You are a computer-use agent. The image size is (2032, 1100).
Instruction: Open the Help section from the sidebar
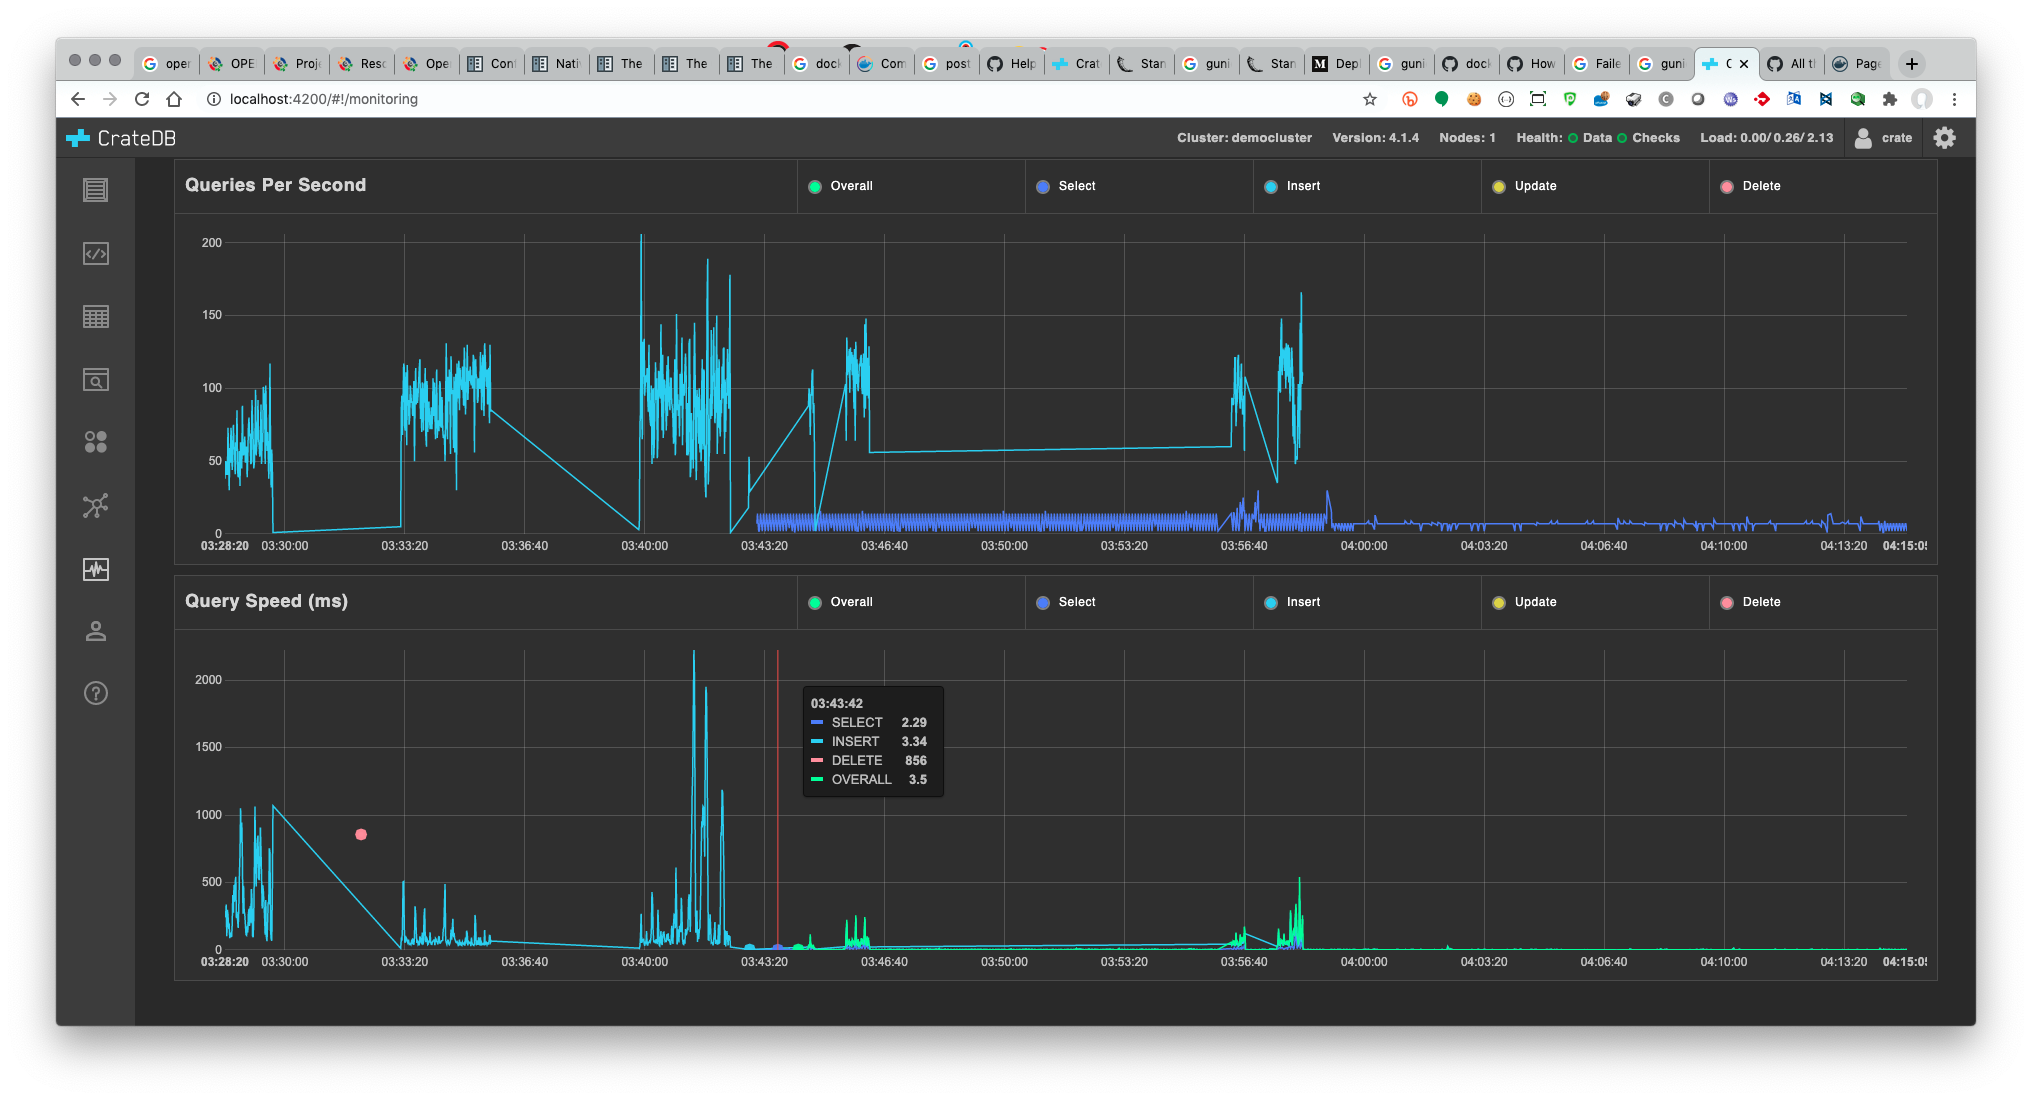[95, 693]
